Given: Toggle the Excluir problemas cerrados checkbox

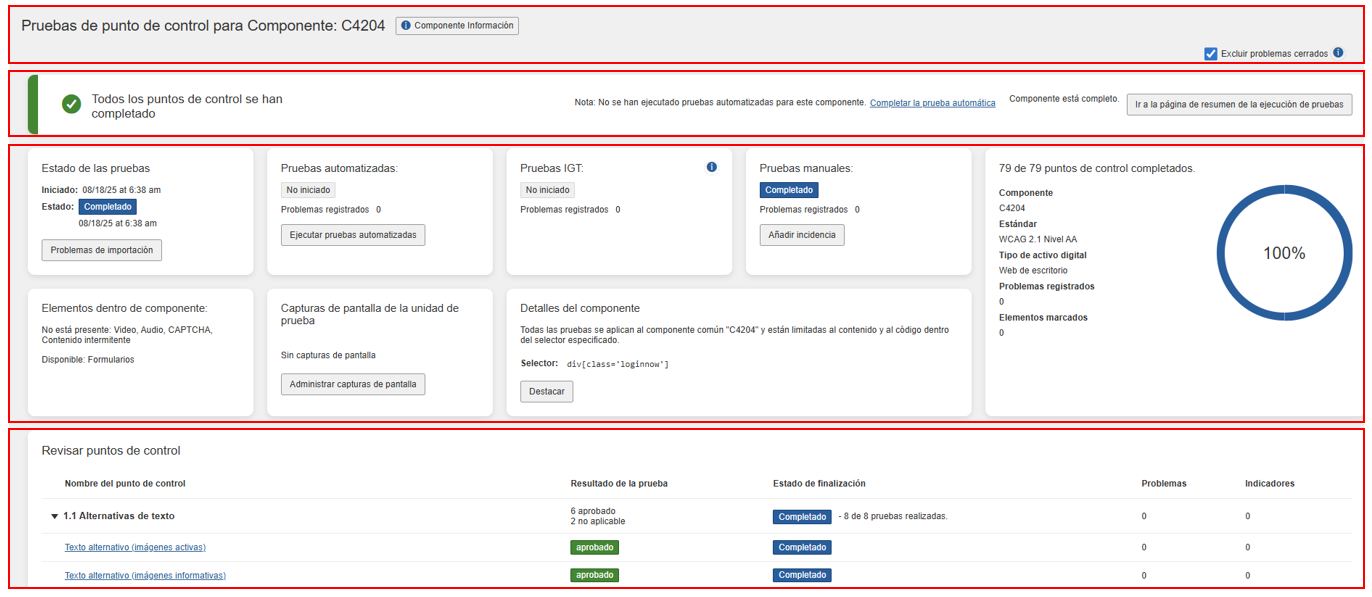Looking at the screenshot, I should (x=1211, y=54).
